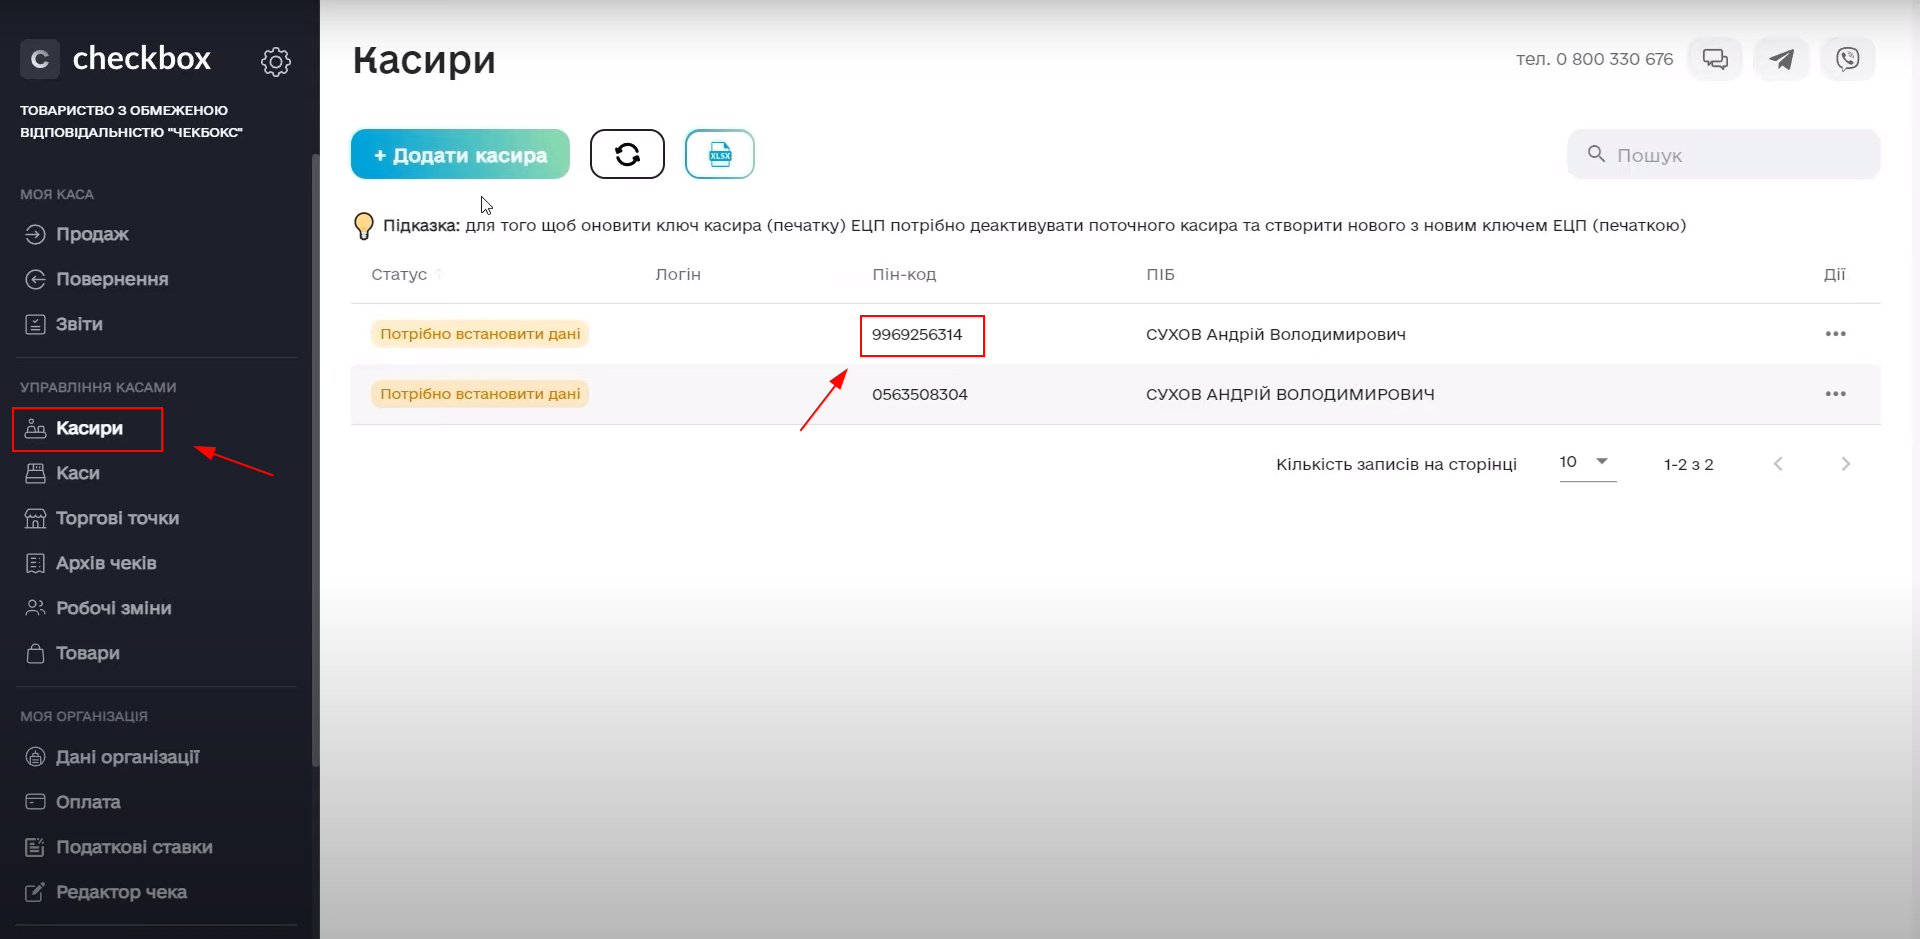Image resolution: width=1920 pixels, height=939 pixels.
Task: Open Архів чеків
Action: click(x=90, y=563)
